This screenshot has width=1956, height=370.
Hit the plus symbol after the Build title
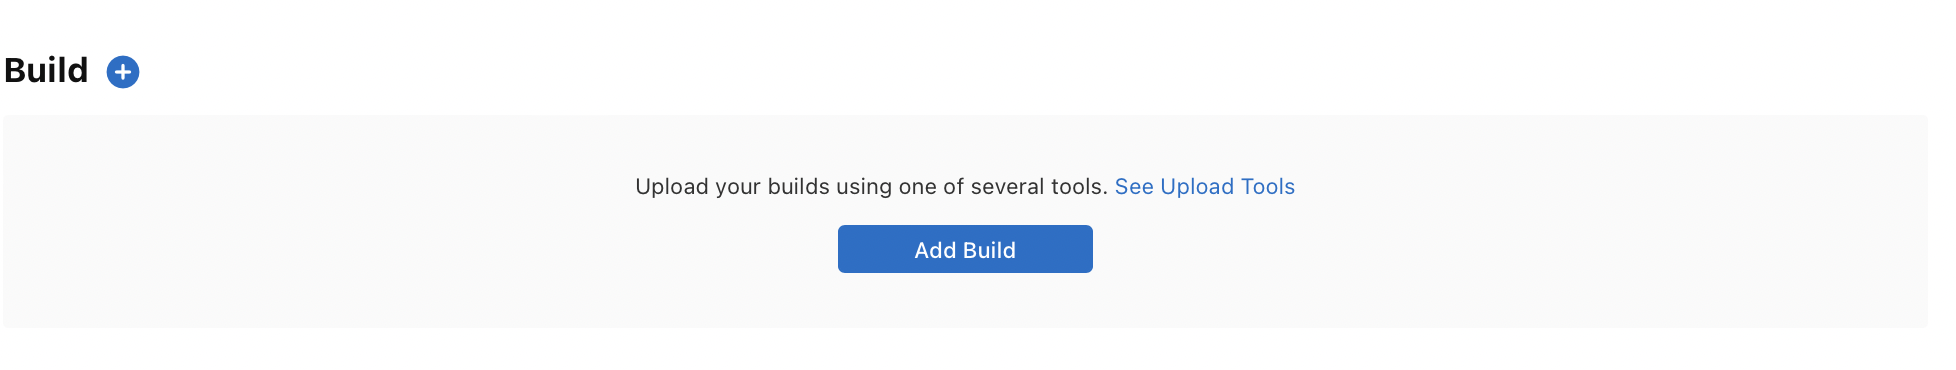[x=123, y=72]
